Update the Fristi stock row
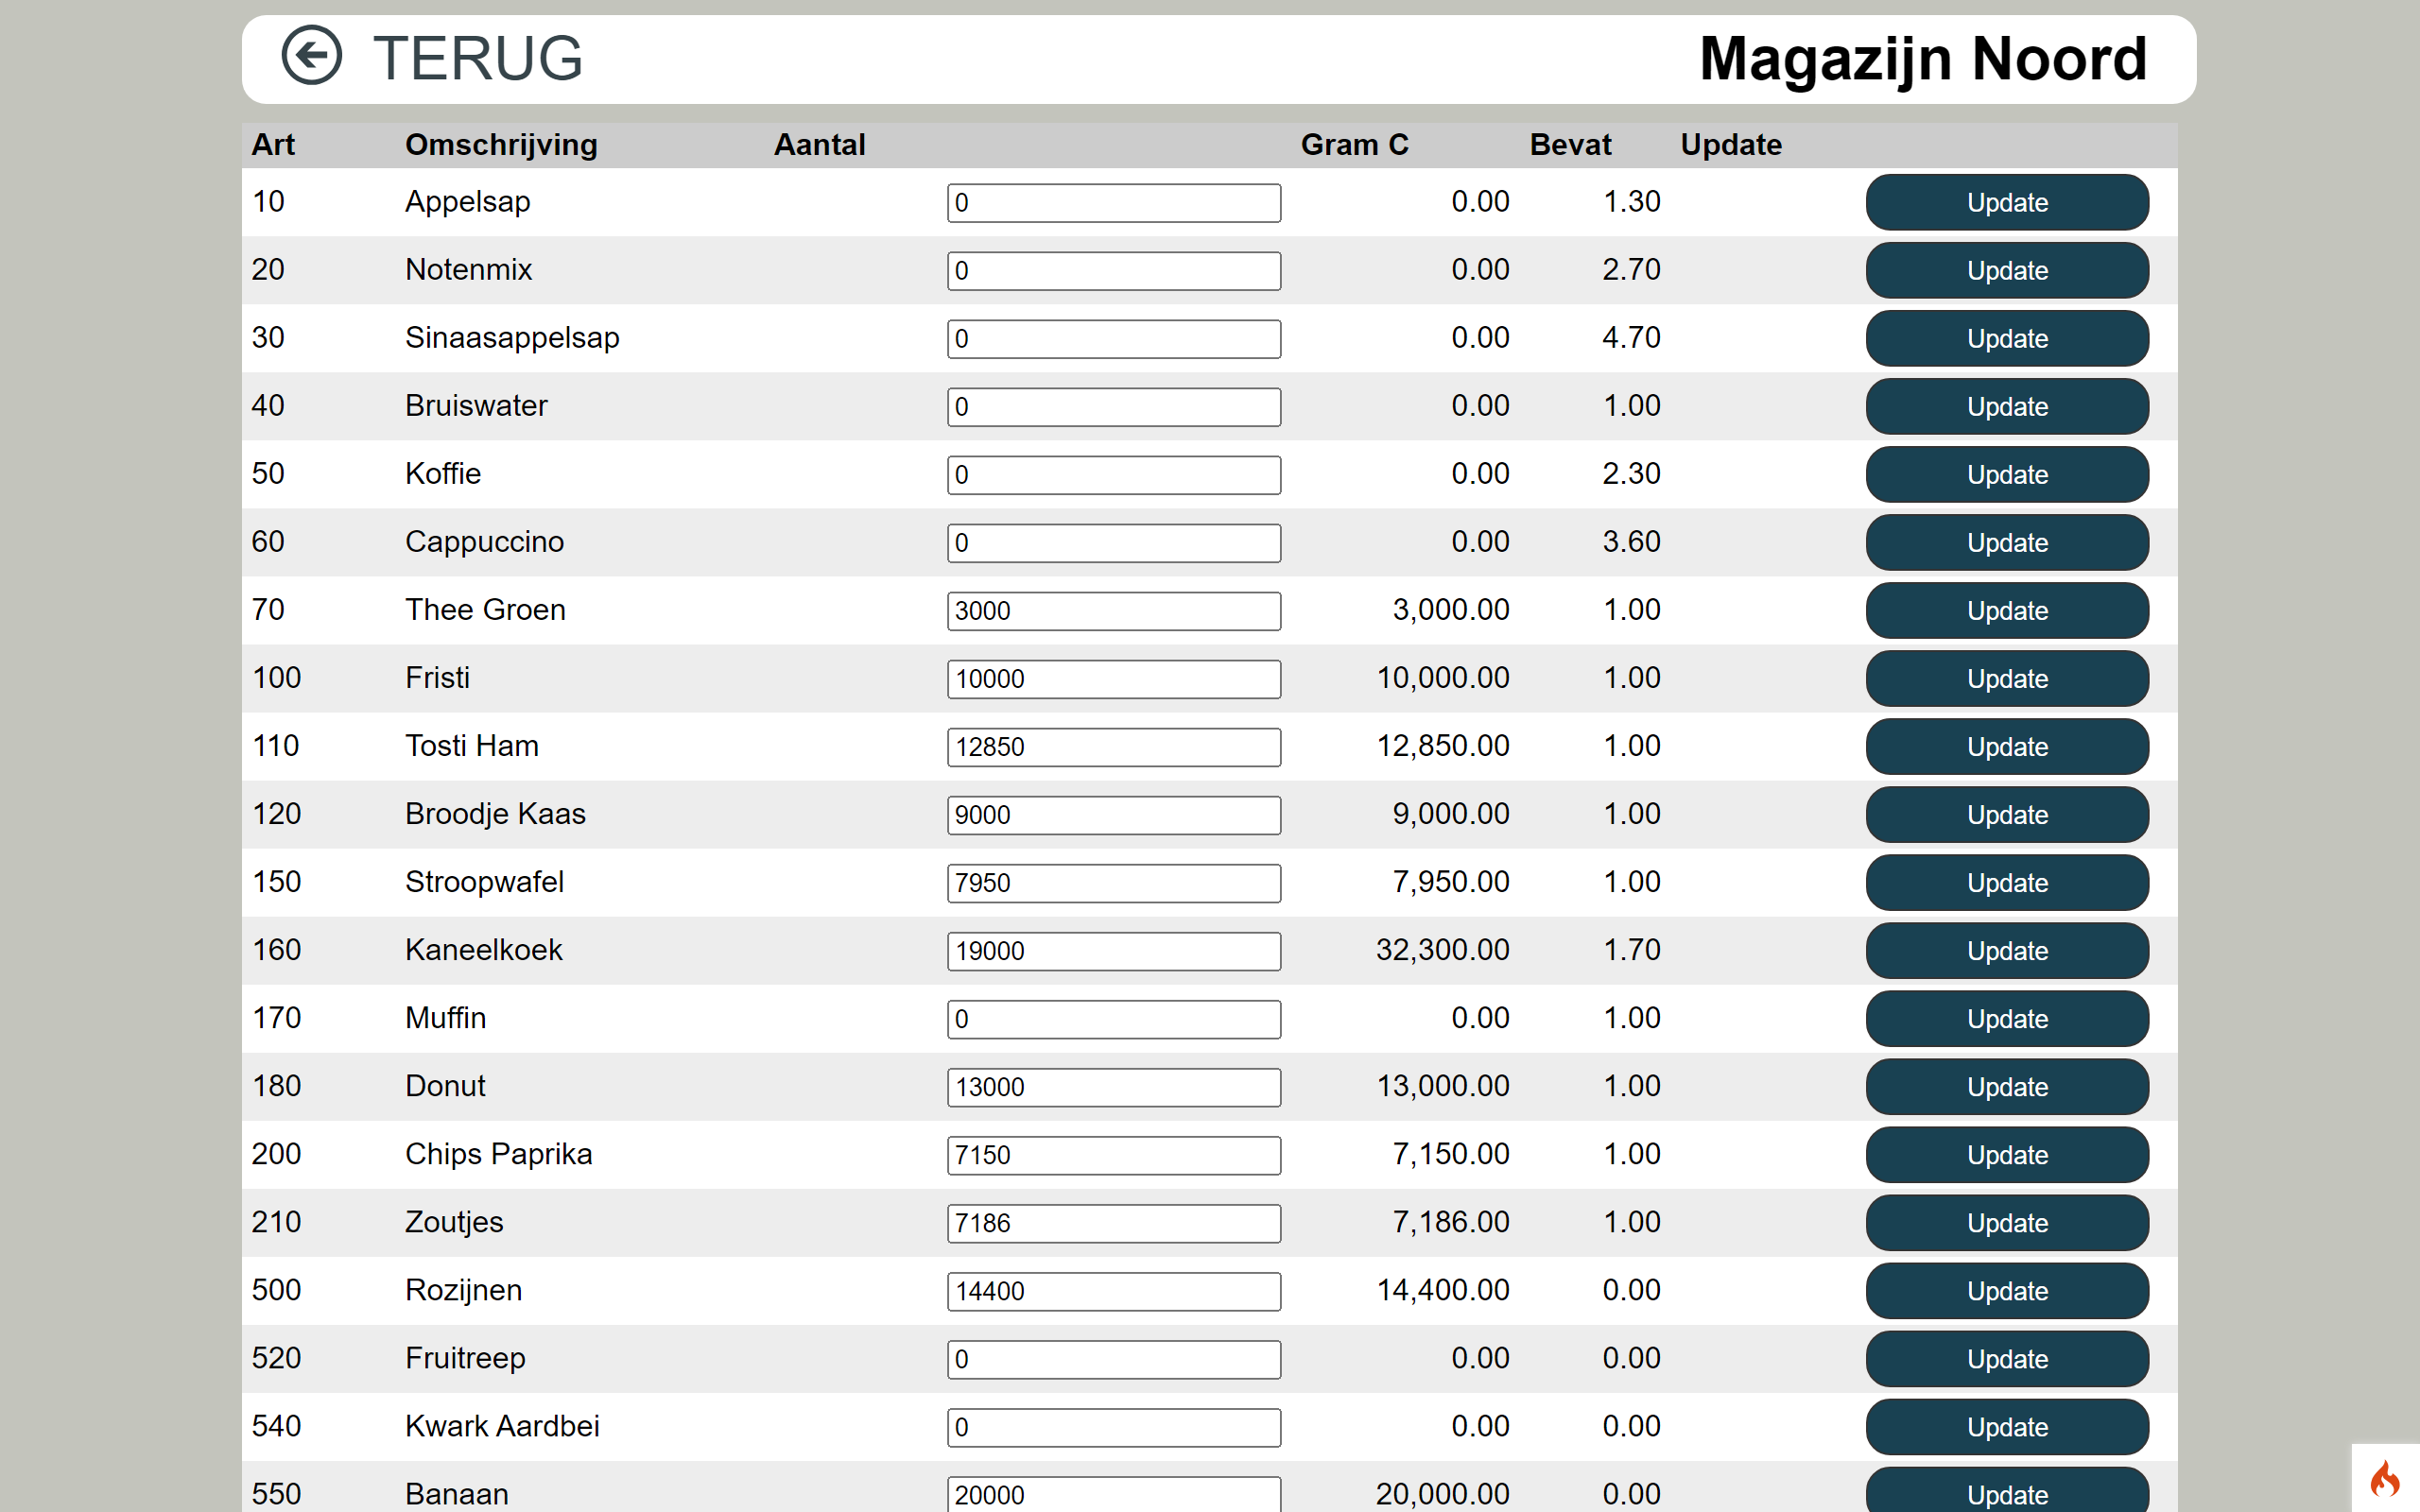The image size is (2420, 1512). 2007,678
